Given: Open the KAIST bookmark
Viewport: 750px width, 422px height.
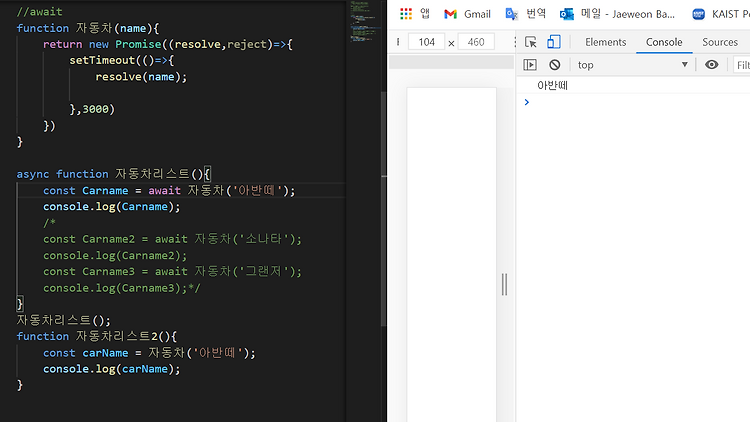Looking at the screenshot, I should (x=721, y=14).
